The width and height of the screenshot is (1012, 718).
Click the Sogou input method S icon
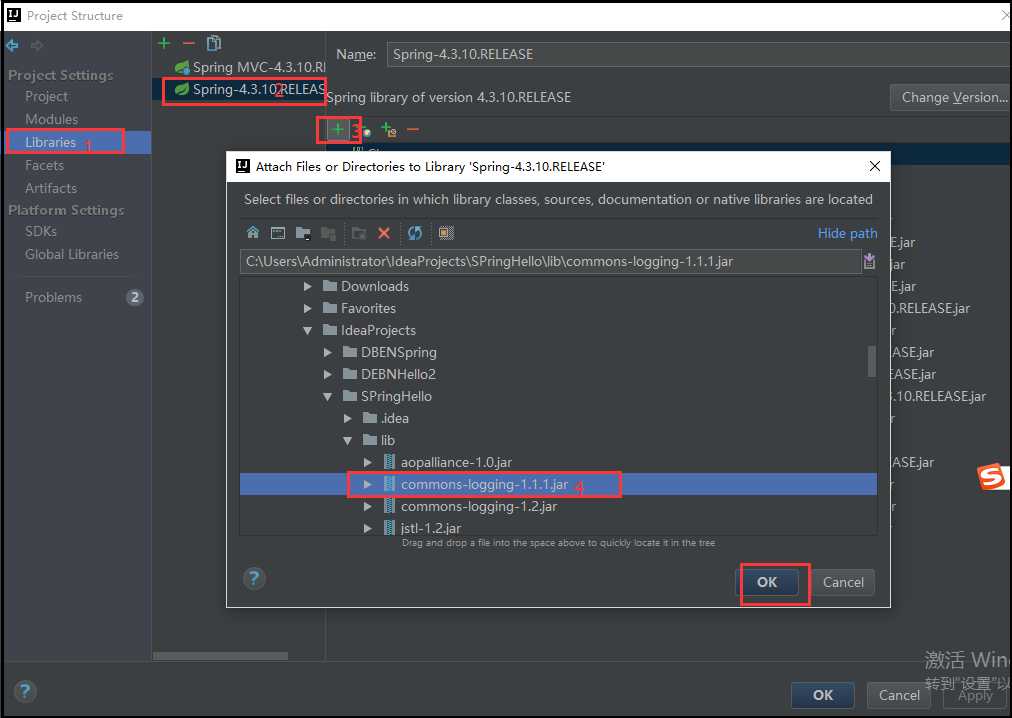[991, 477]
